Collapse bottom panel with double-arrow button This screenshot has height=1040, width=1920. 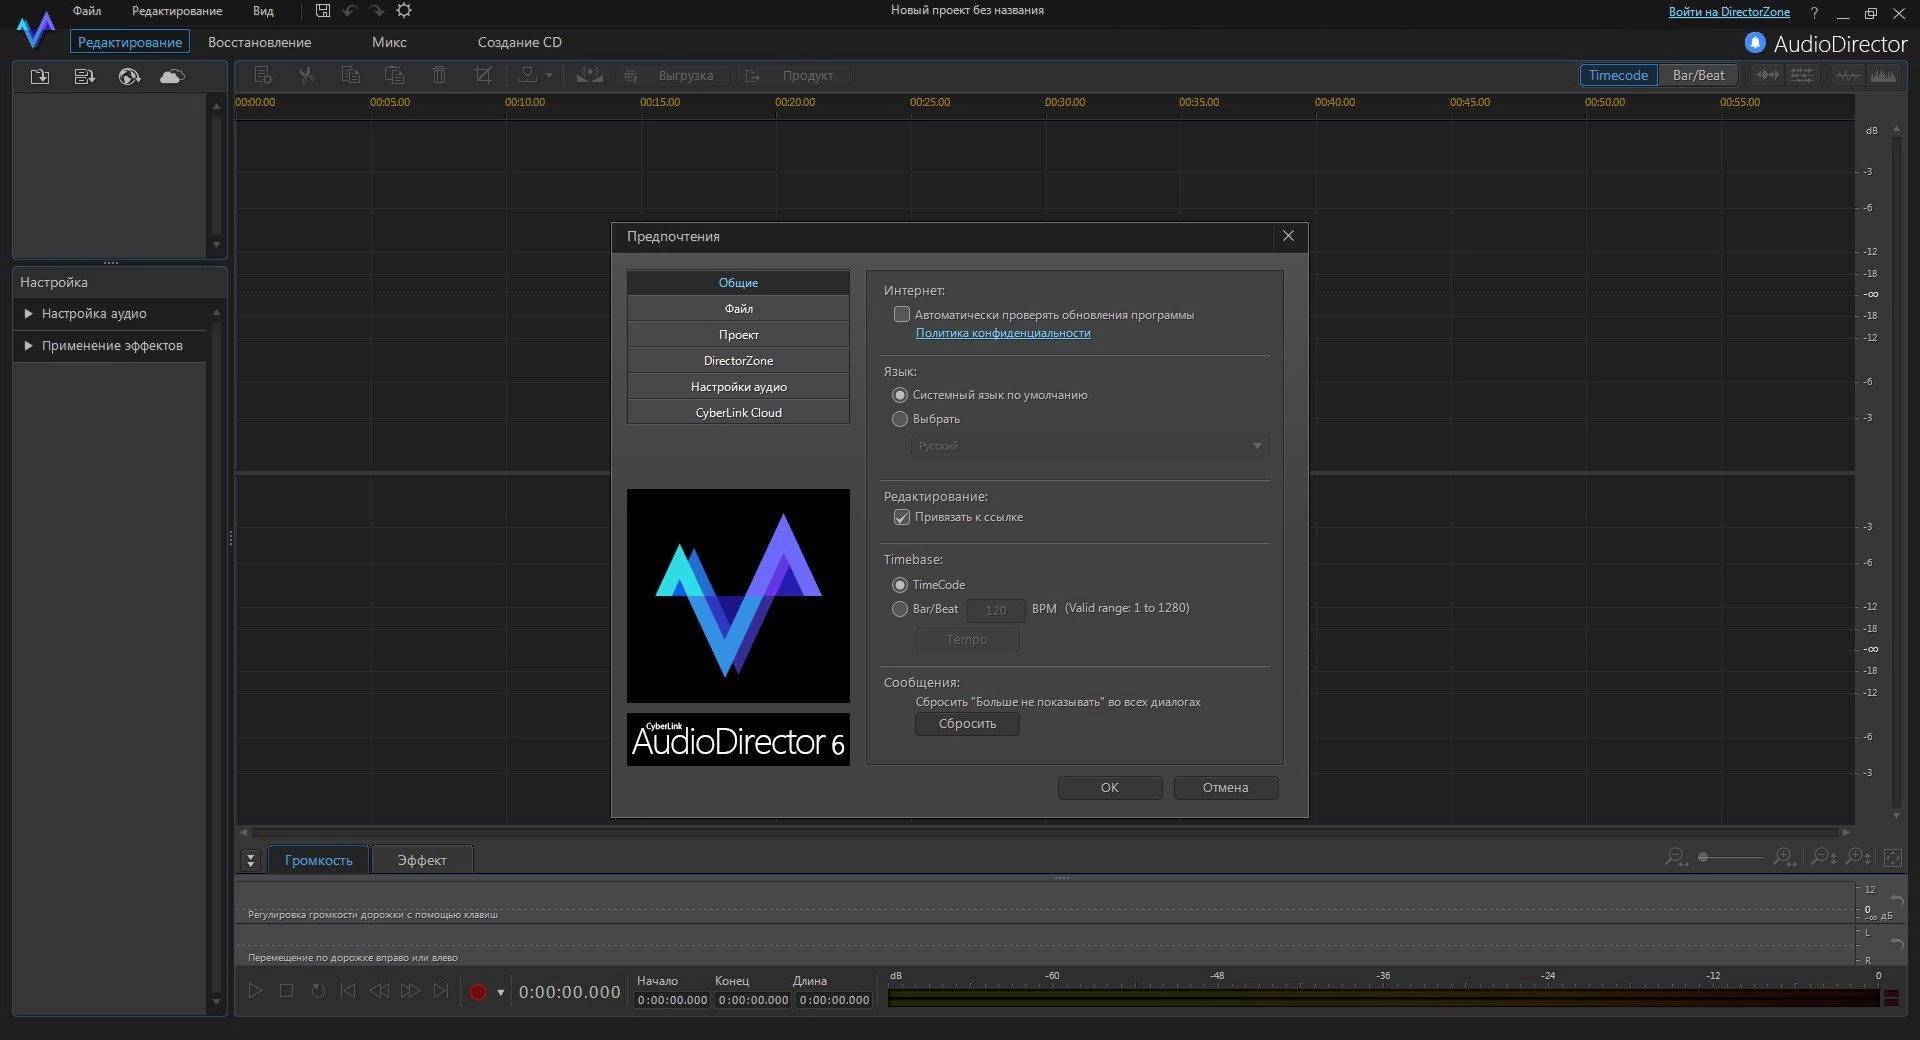pyautogui.click(x=251, y=860)
